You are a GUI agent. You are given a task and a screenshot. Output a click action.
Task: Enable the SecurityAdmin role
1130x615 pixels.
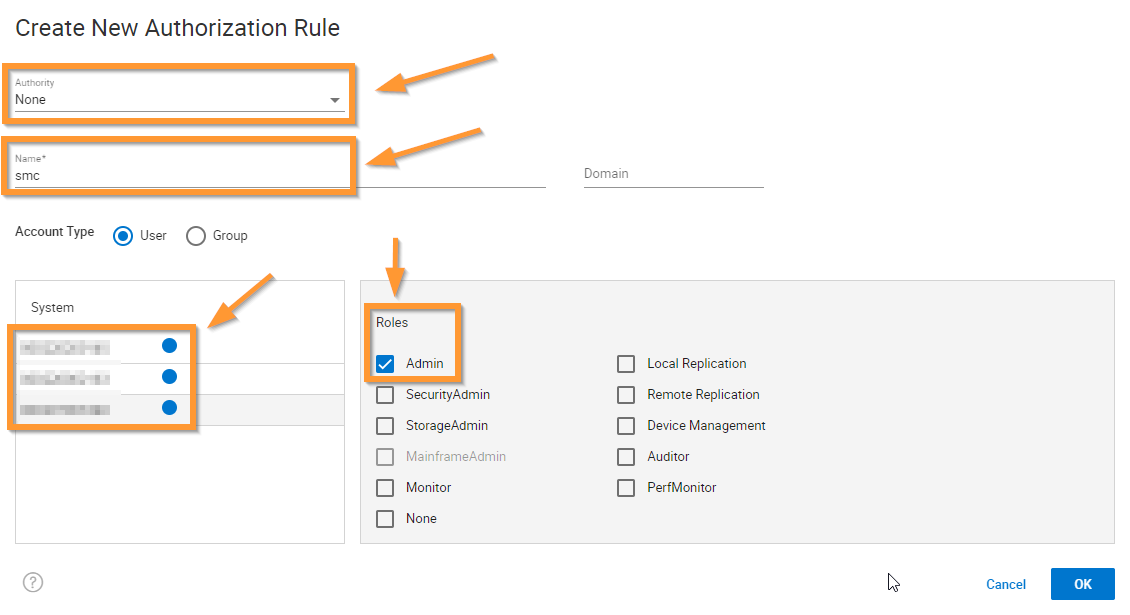point(384,394)
